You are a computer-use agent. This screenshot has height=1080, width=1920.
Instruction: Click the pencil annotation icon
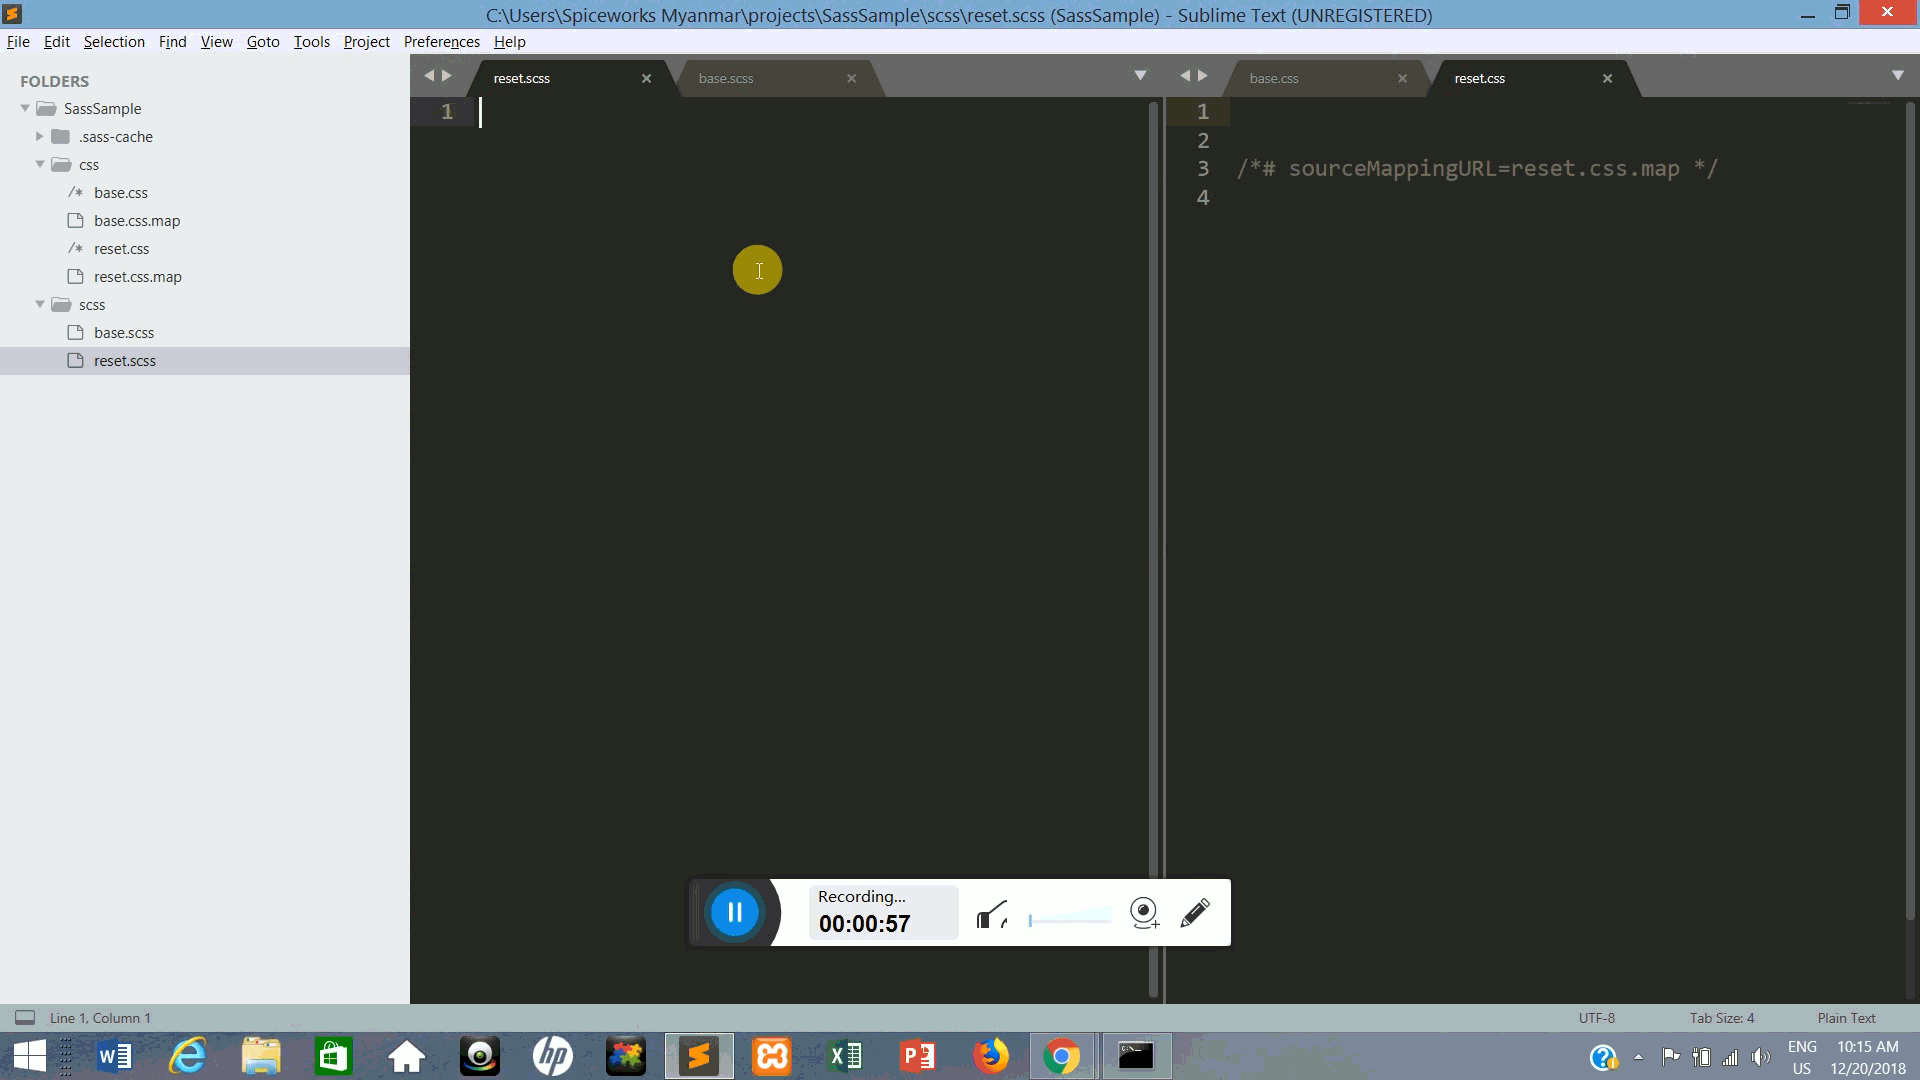1195,913
